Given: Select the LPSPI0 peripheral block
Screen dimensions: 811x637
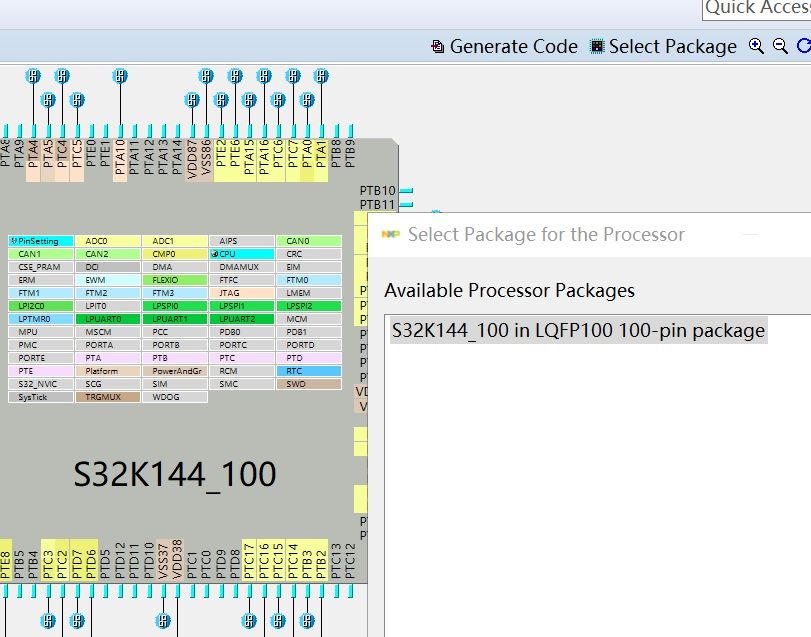Looking at the screenshot, I should pyautogui.click(x=175, y=306).
